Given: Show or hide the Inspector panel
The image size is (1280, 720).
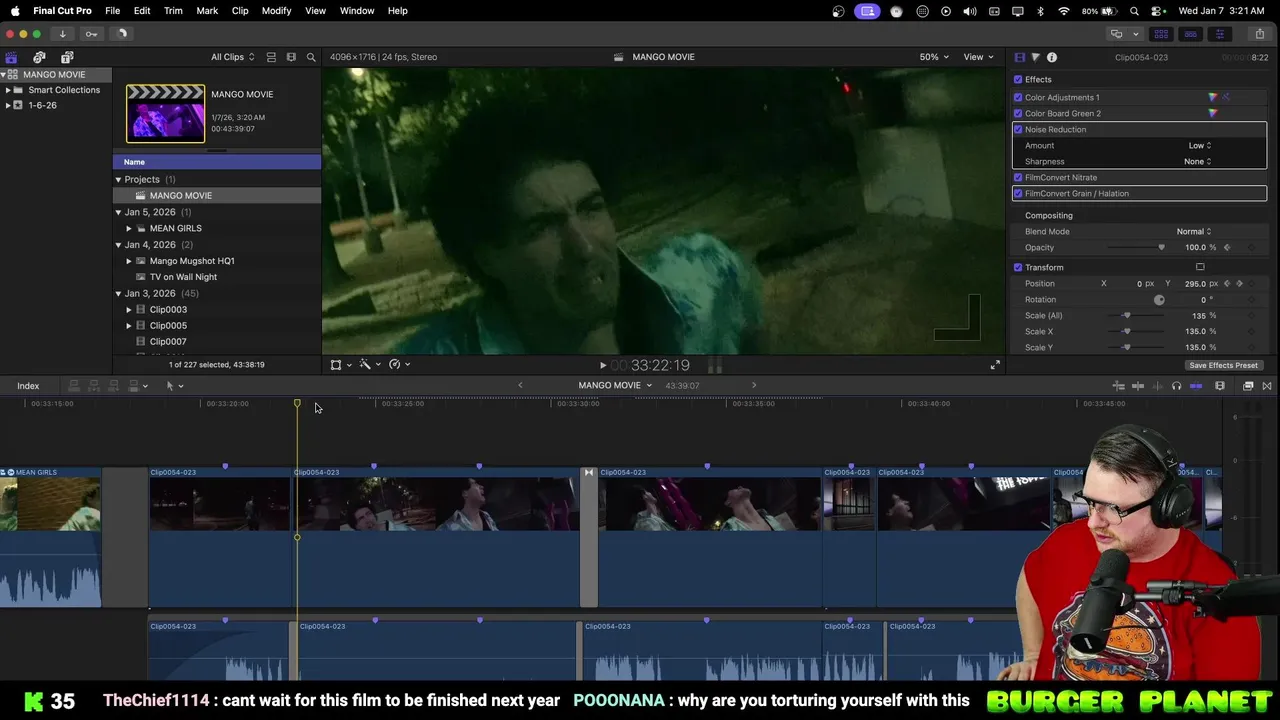Looking at the screenshot, I should click(1219, 34).
